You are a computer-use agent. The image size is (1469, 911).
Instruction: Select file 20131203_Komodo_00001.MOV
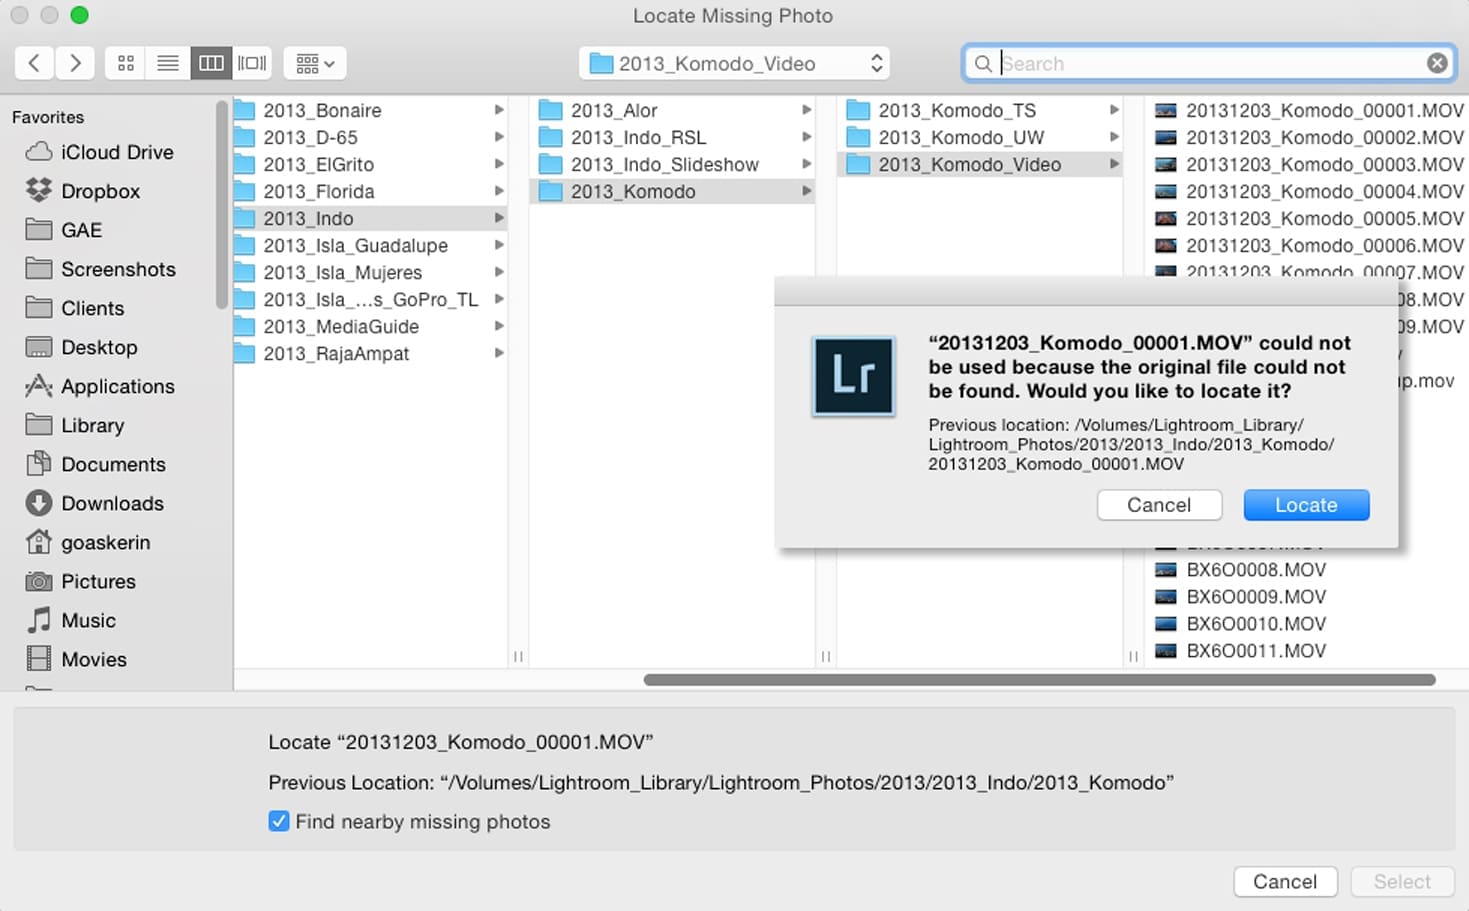coord(1309,110)
